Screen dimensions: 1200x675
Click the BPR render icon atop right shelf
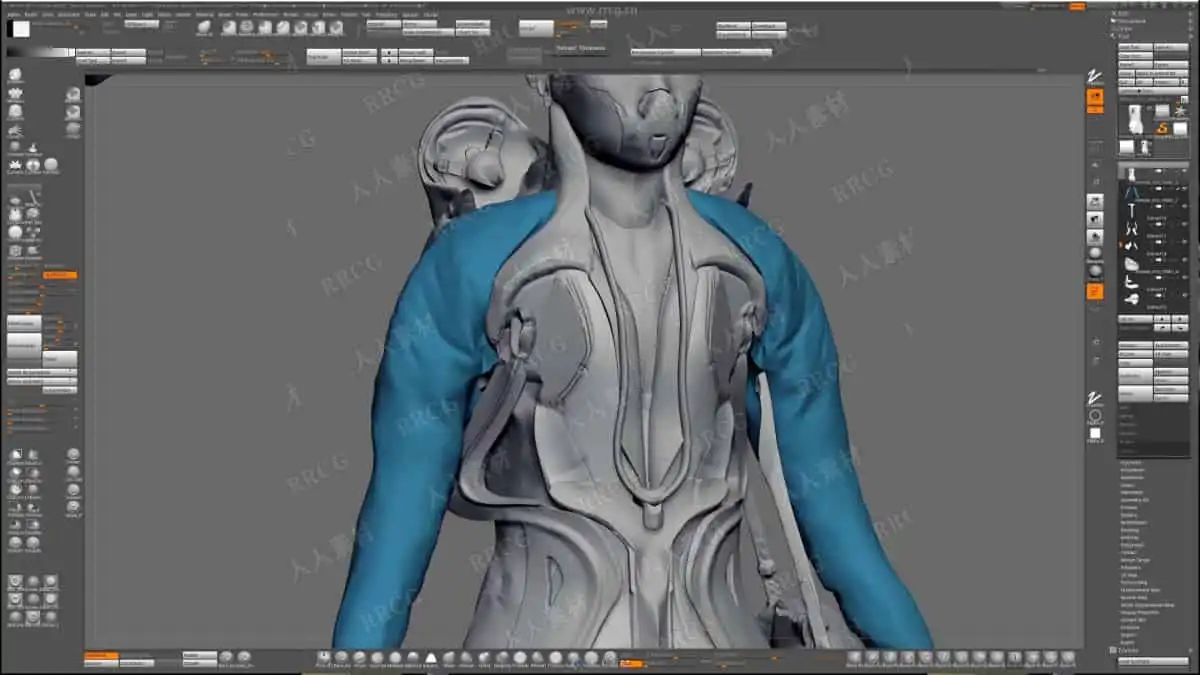point(1095,75)
